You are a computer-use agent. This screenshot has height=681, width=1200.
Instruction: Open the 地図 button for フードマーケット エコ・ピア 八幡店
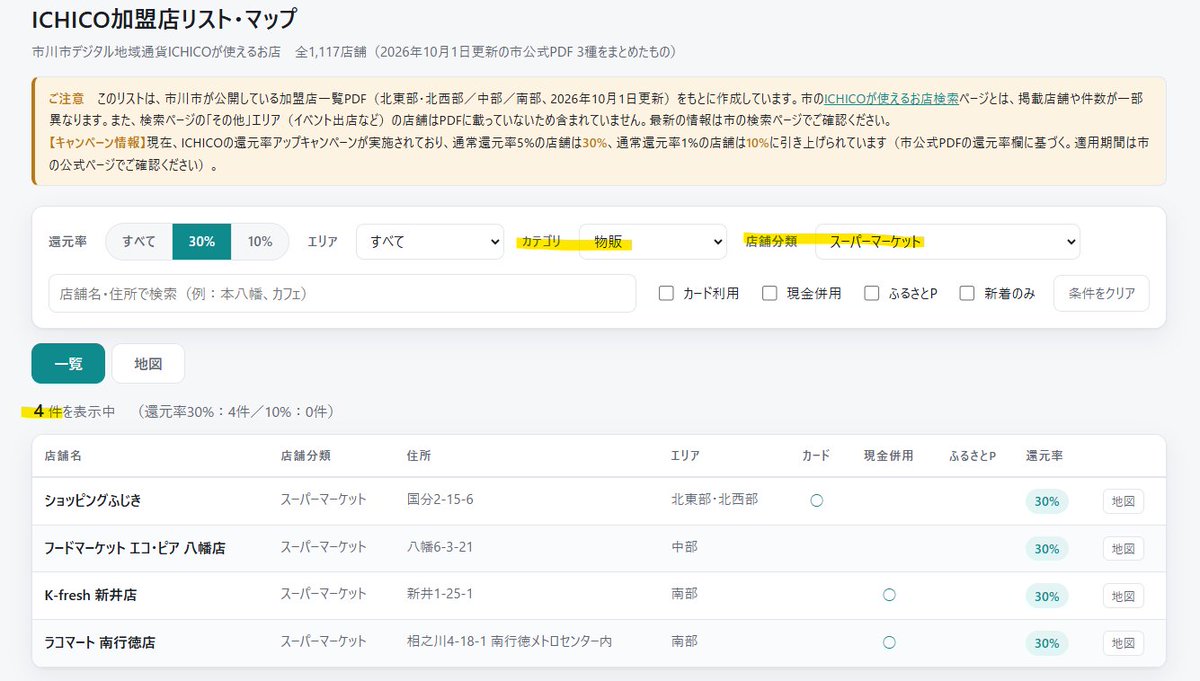coord(1123,548)
